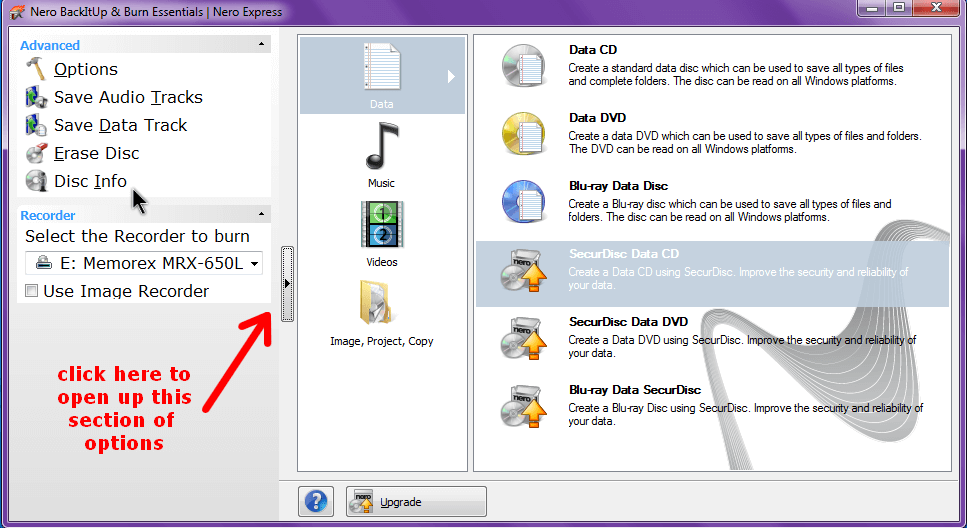Click the Data DVD description text
Image resolution: width=967 pixels, height=528 pixels.
point(745,142)
